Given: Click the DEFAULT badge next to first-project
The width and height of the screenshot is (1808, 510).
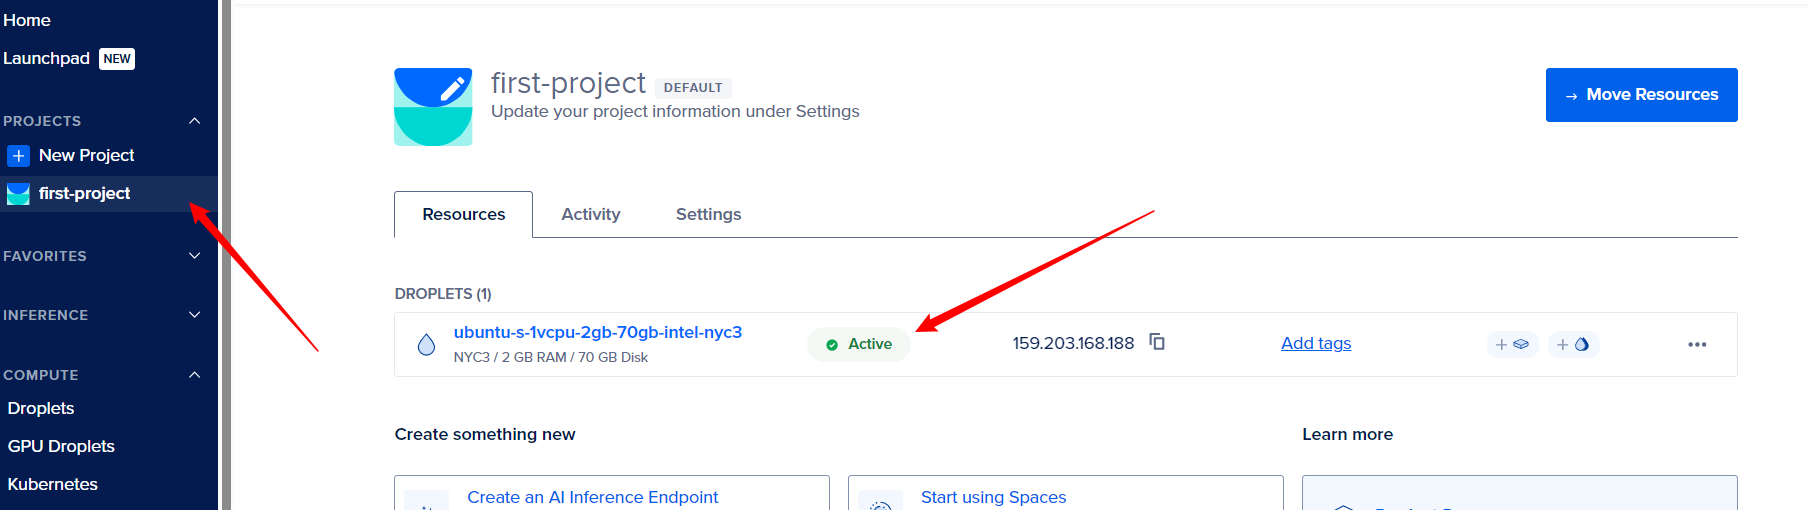Looking at the screenshot, I should coord(693,88).
